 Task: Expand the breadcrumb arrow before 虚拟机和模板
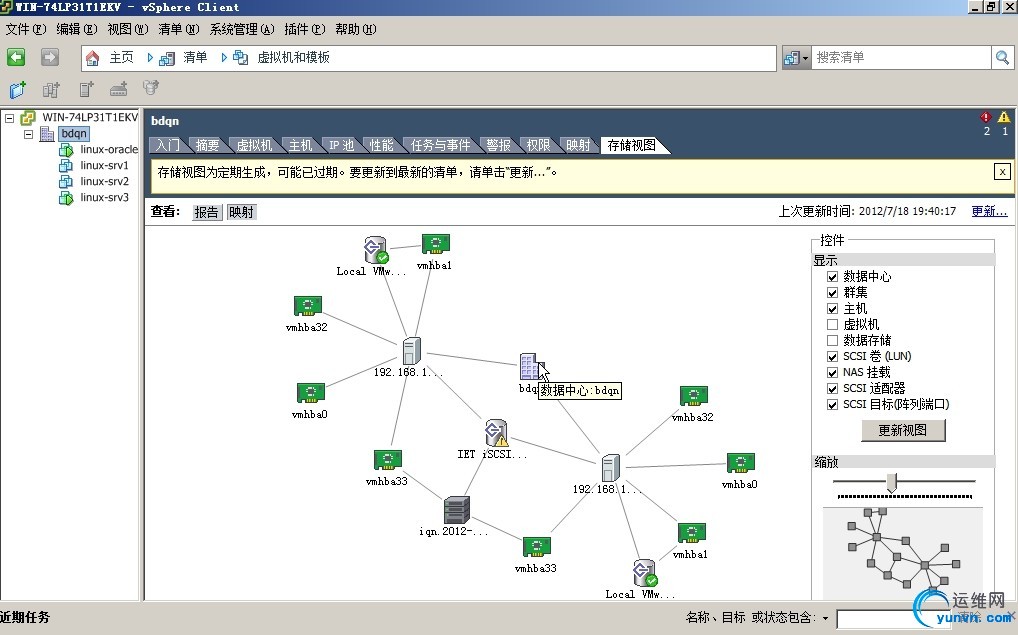224,58
